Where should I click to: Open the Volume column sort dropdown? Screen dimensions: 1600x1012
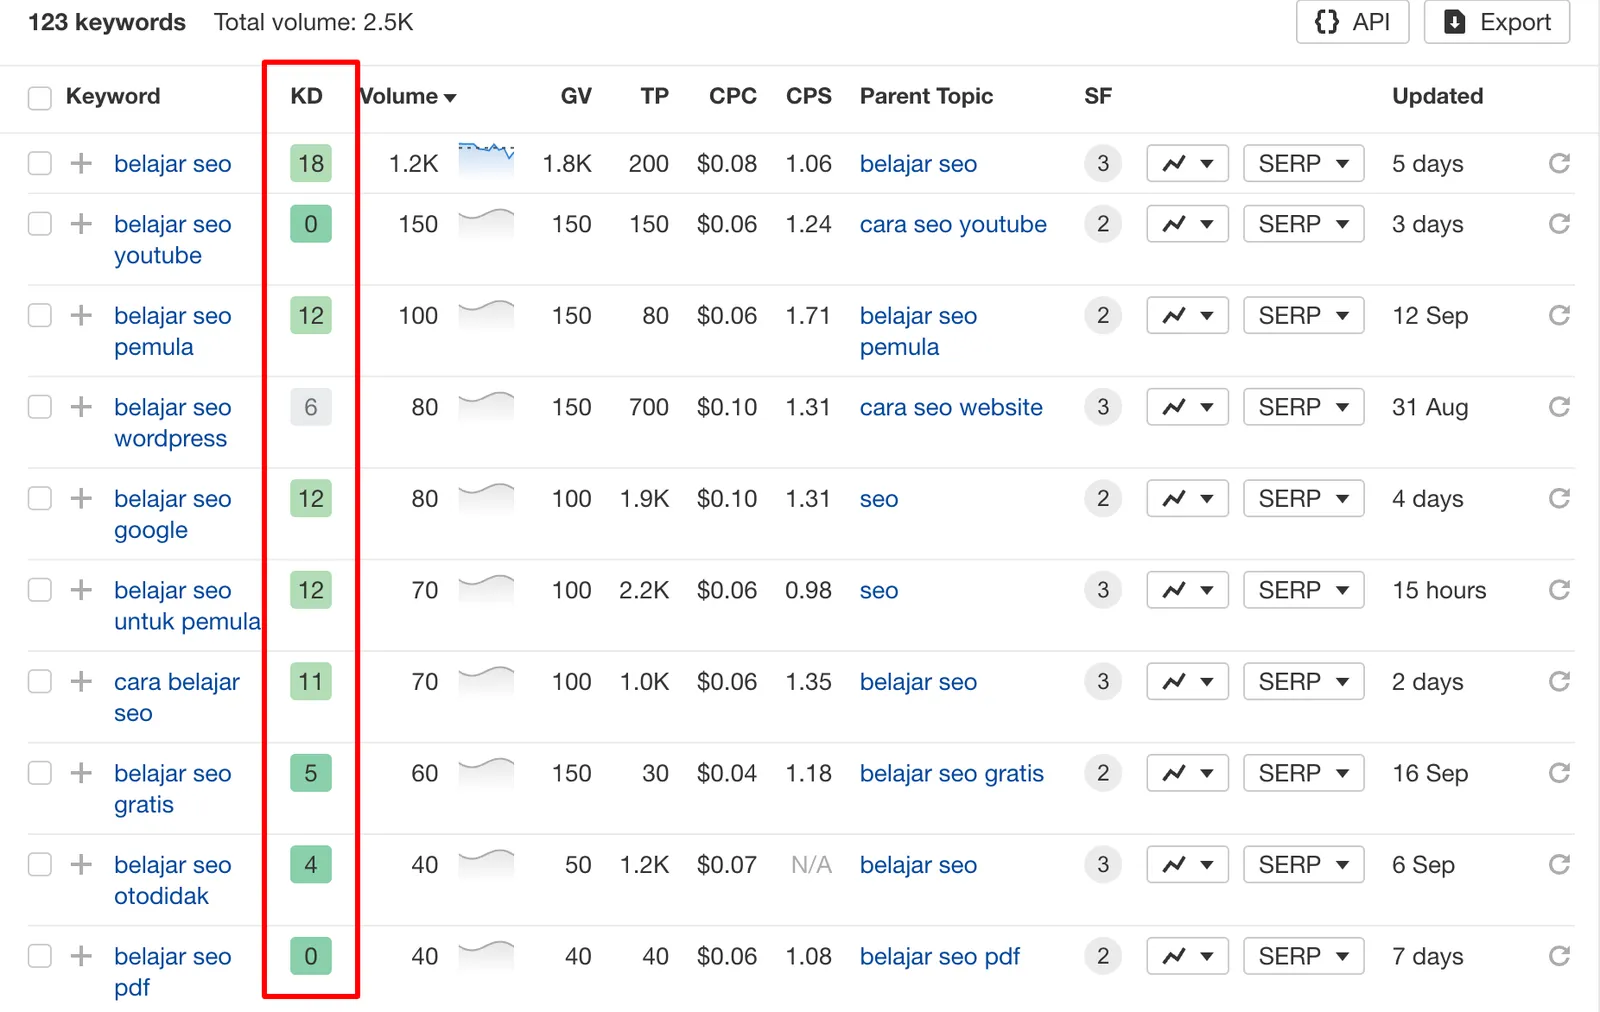coord(452,96)
